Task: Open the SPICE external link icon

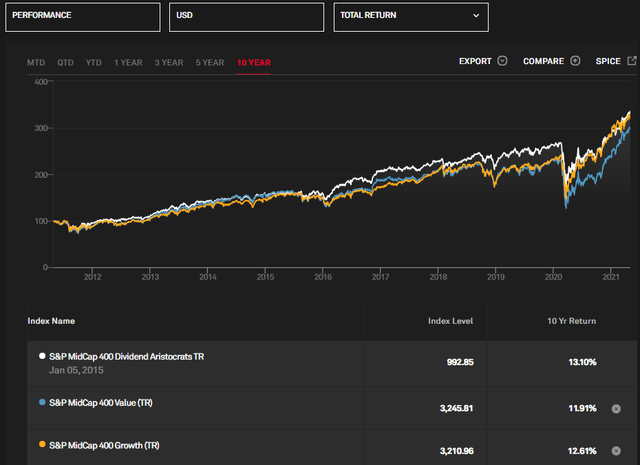Action: coord(632,61)
